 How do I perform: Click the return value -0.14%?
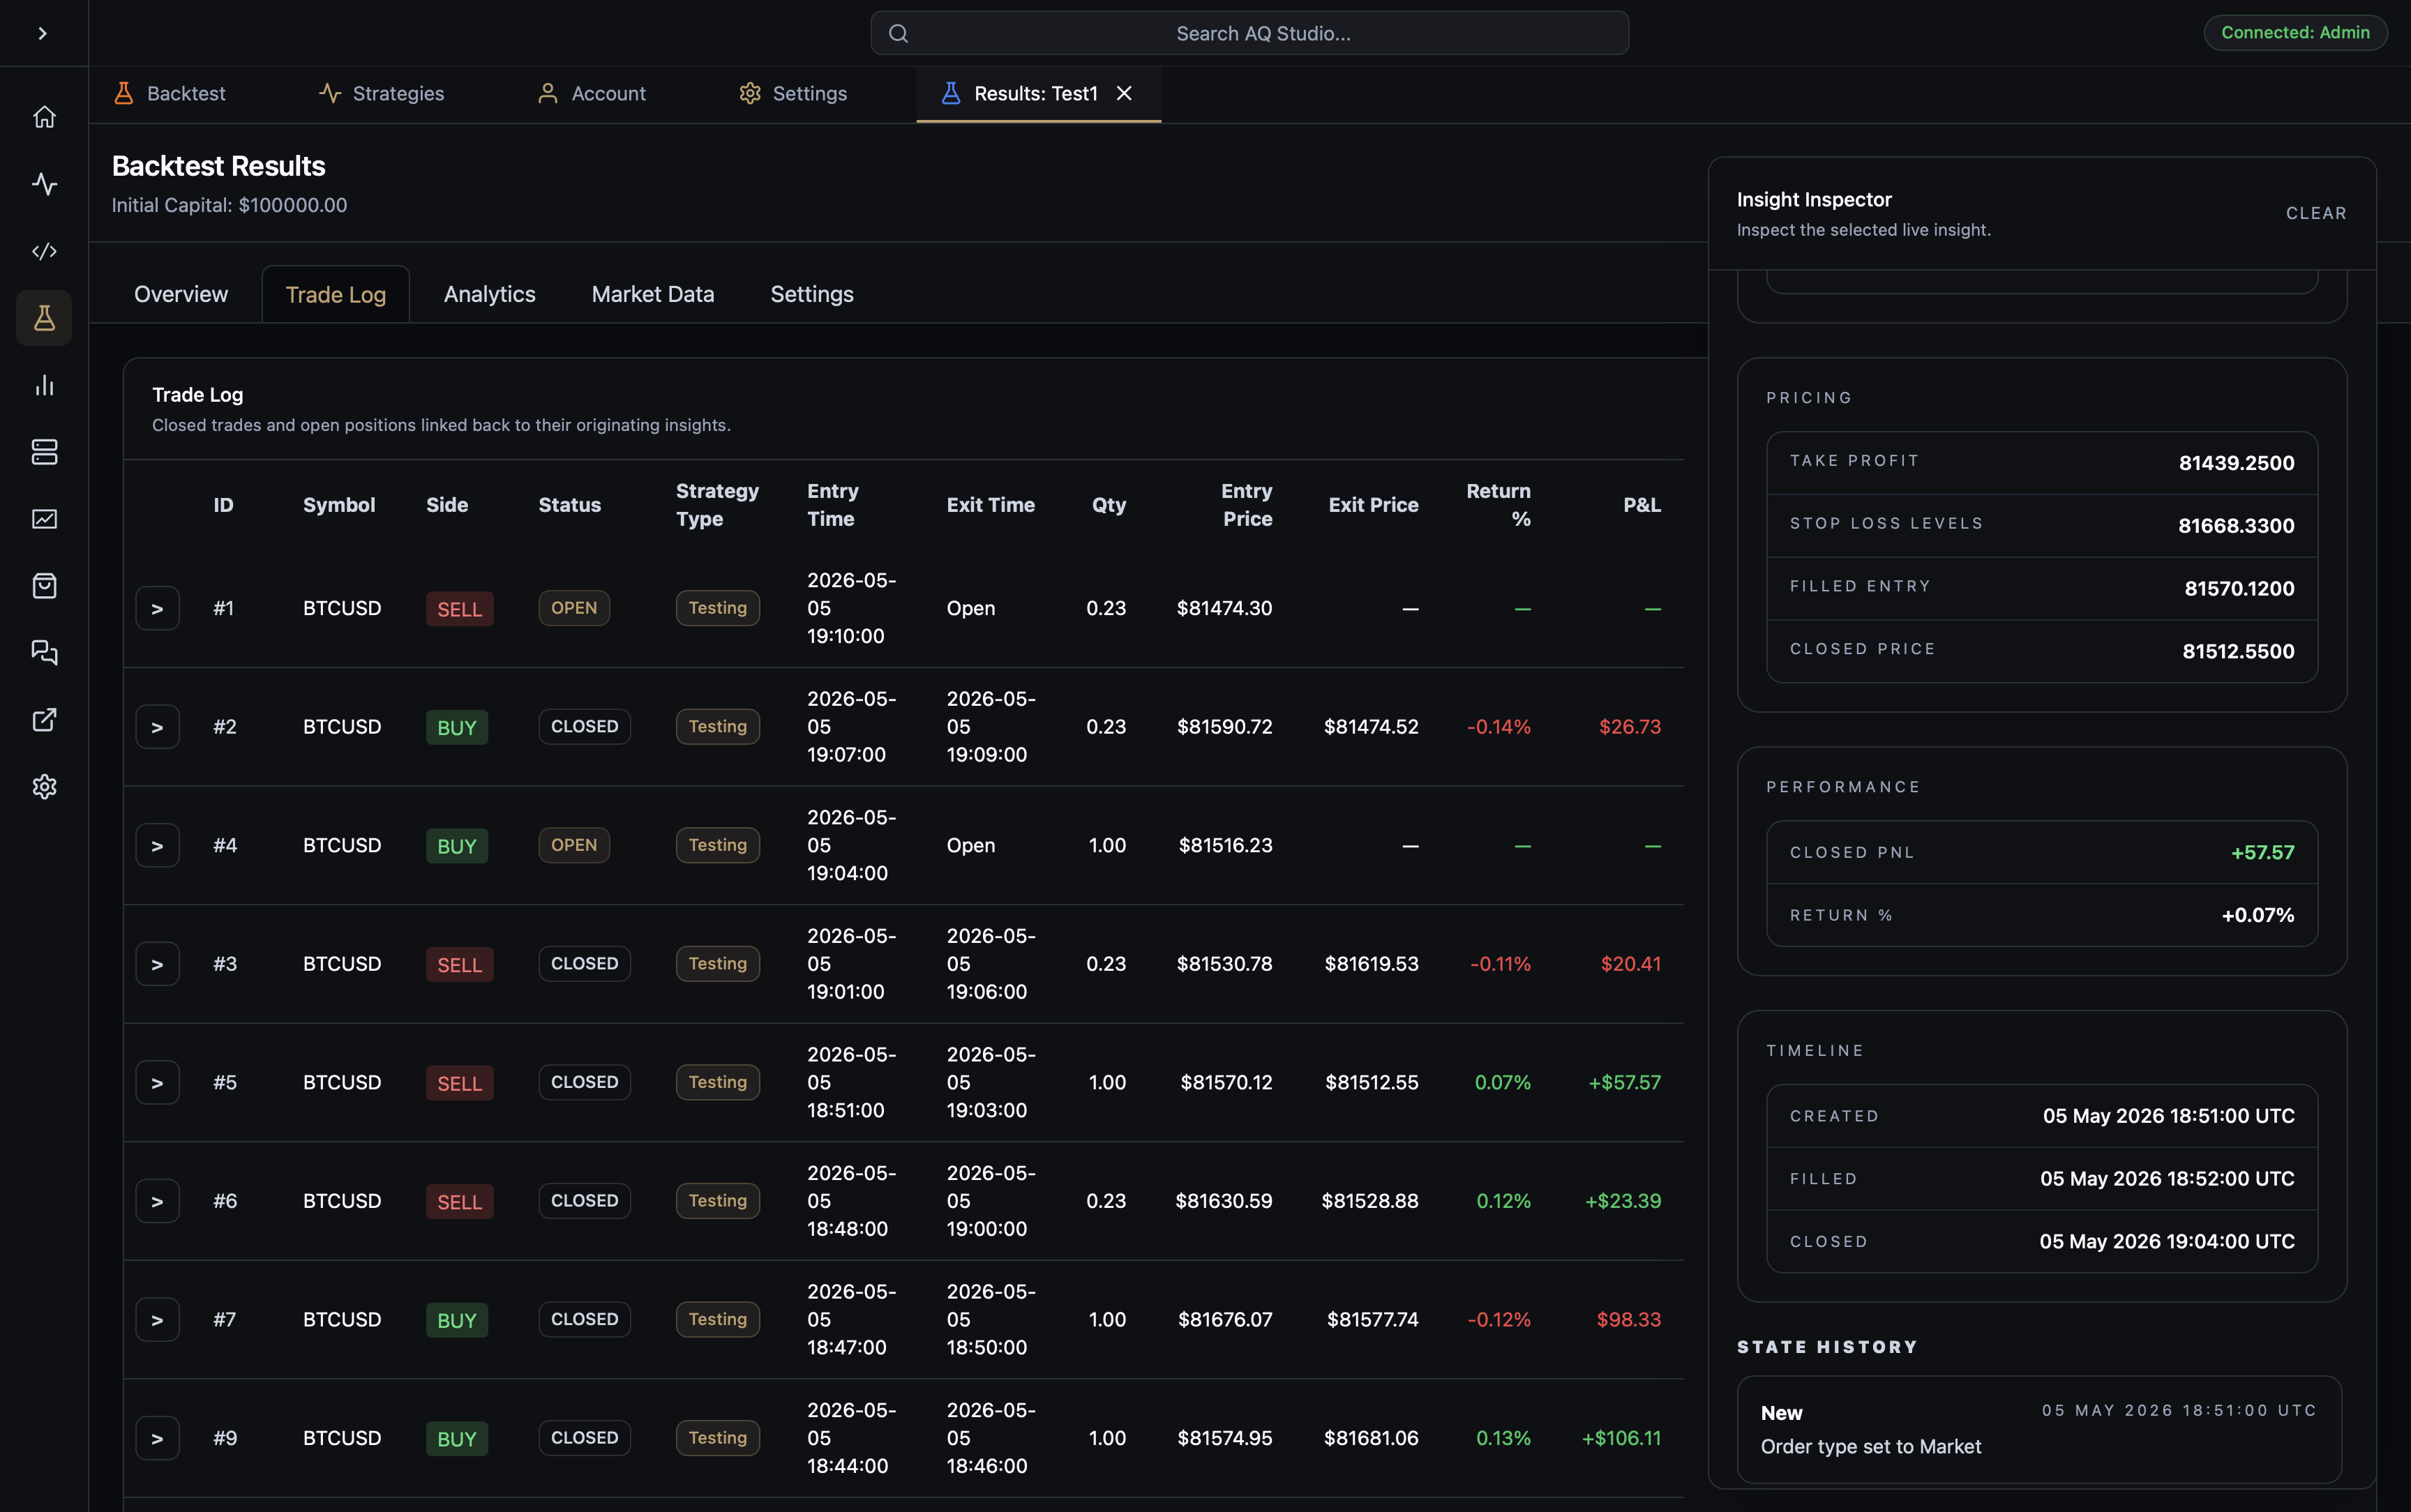1498,727
